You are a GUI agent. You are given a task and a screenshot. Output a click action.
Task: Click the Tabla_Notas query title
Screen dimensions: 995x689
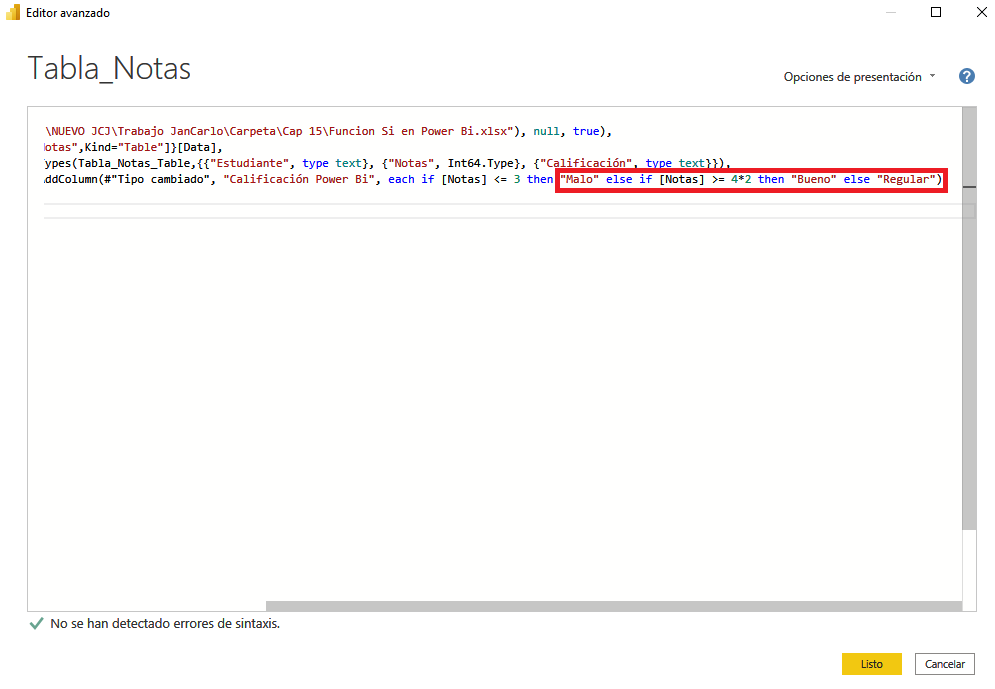pyautogui.click(x=109, y=68)
